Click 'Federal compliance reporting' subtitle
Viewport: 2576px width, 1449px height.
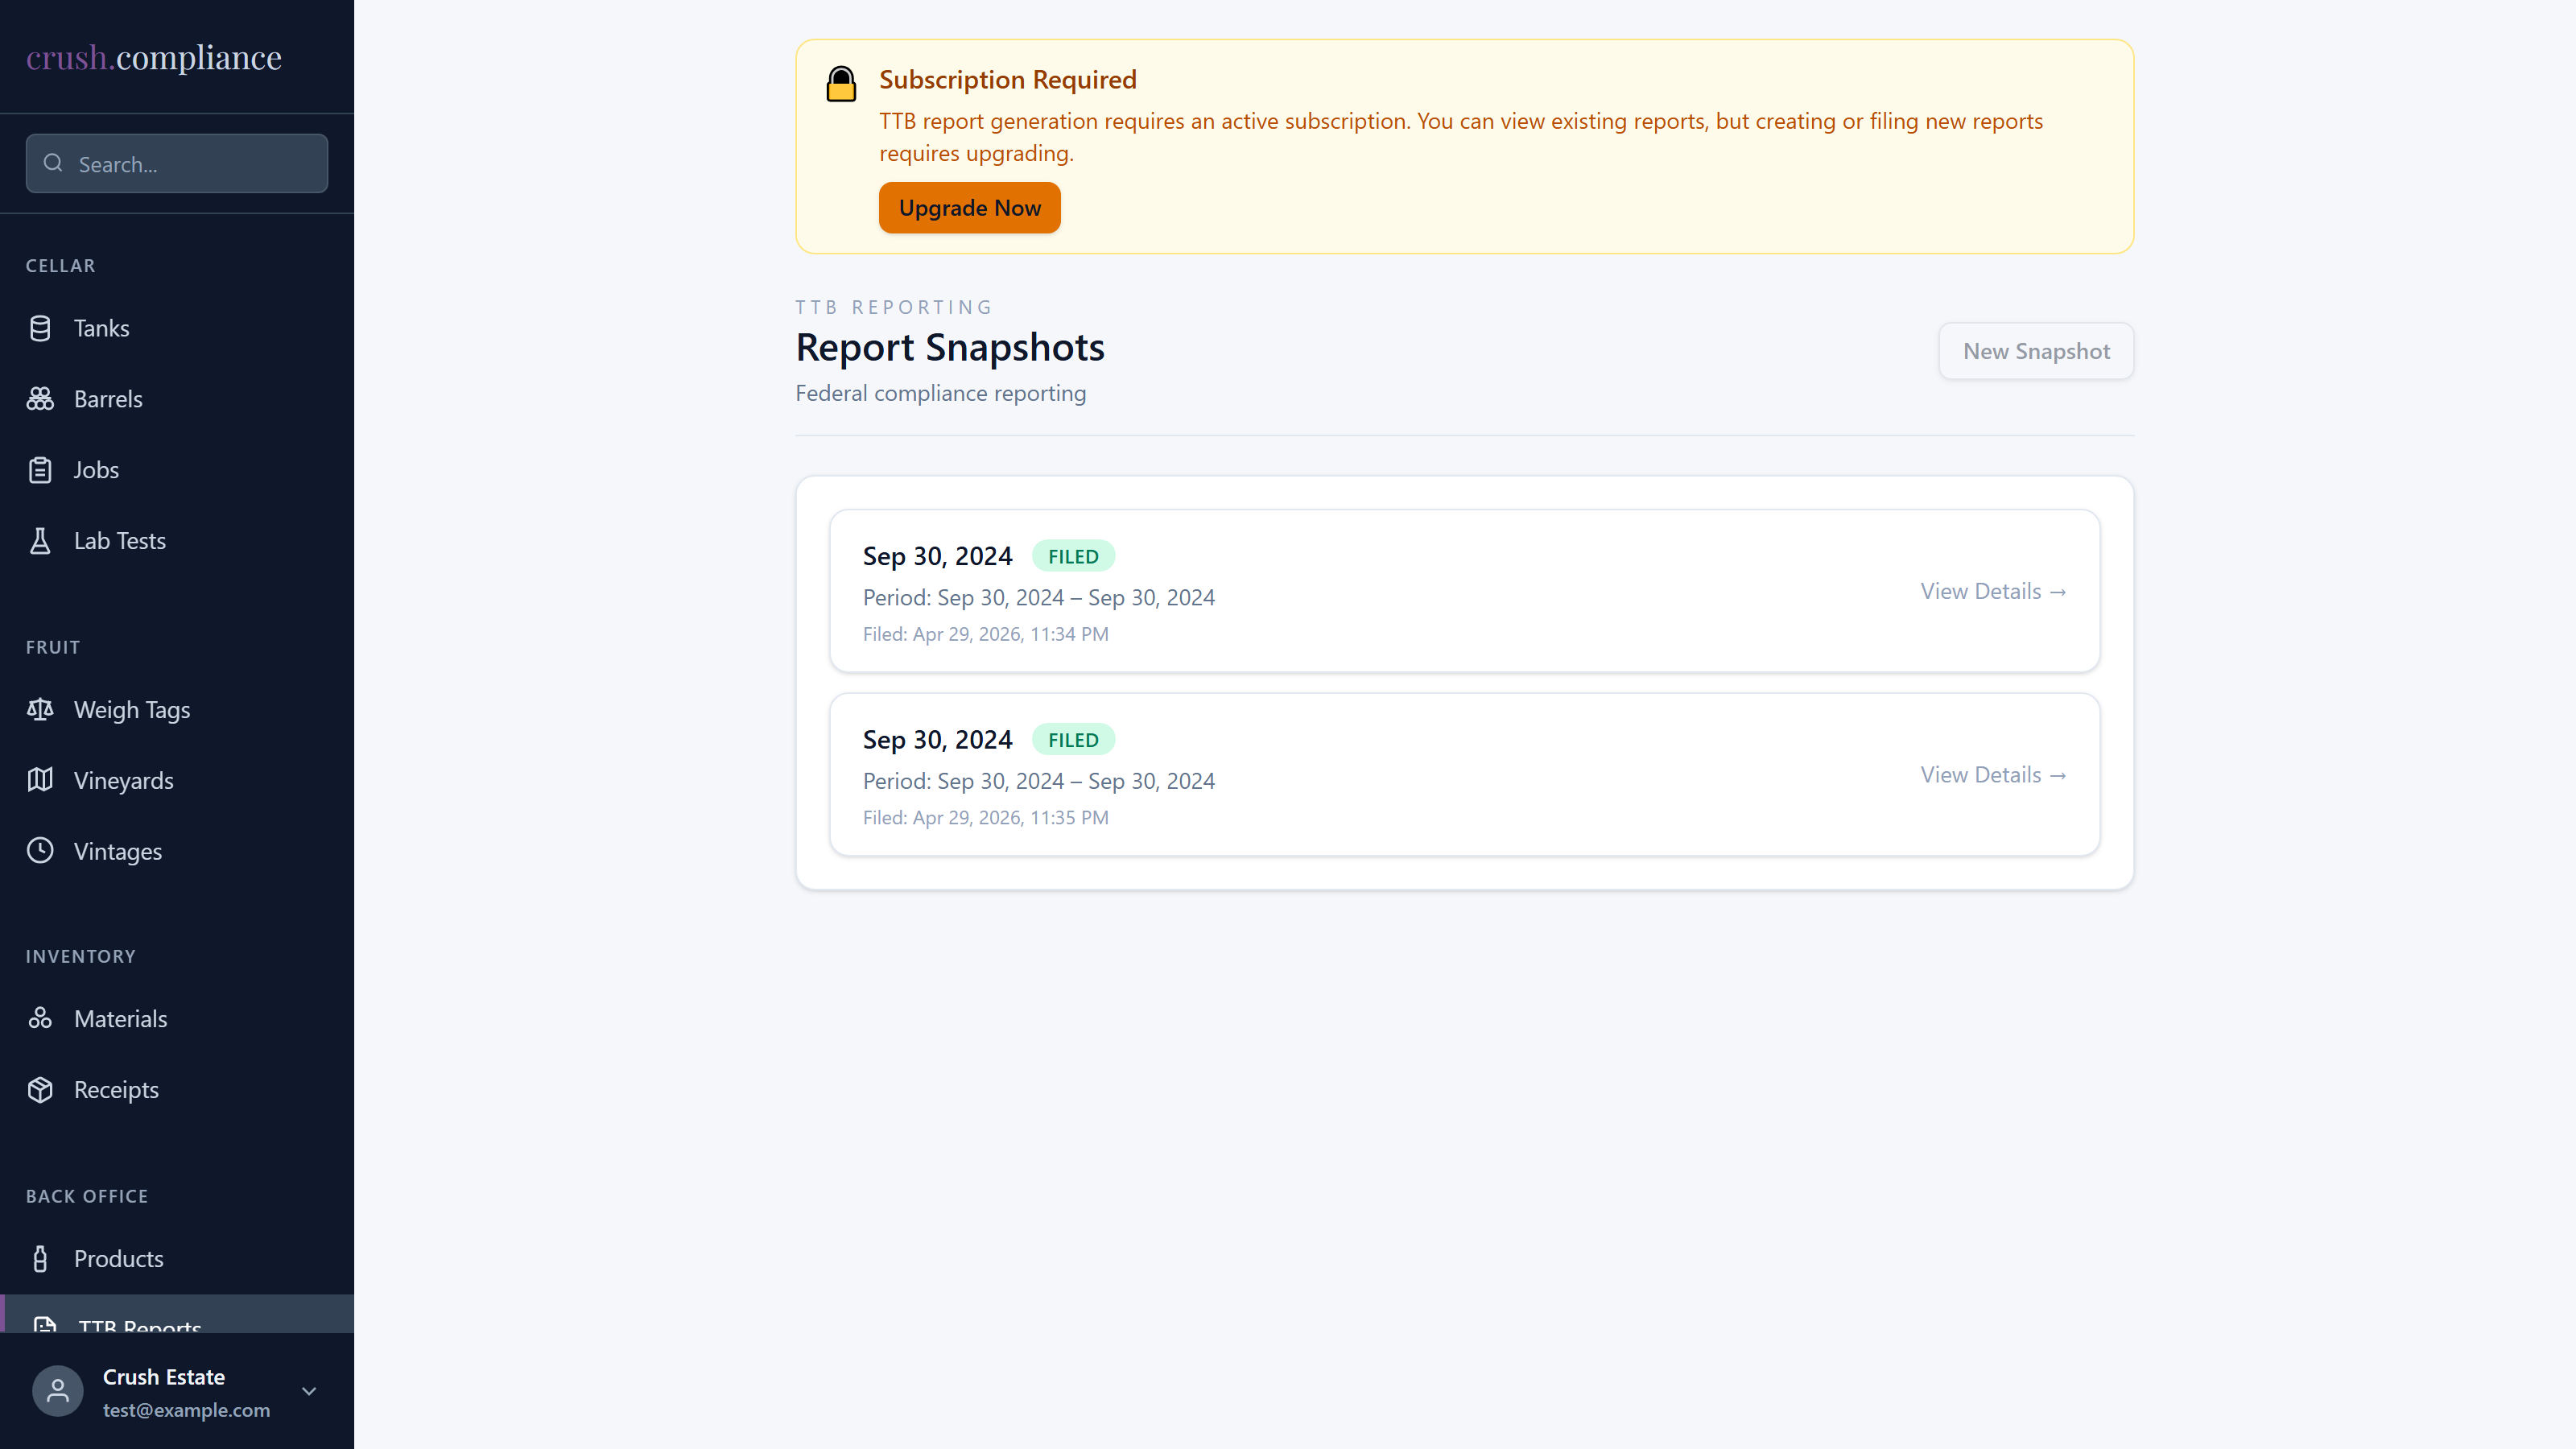point(941,393)
